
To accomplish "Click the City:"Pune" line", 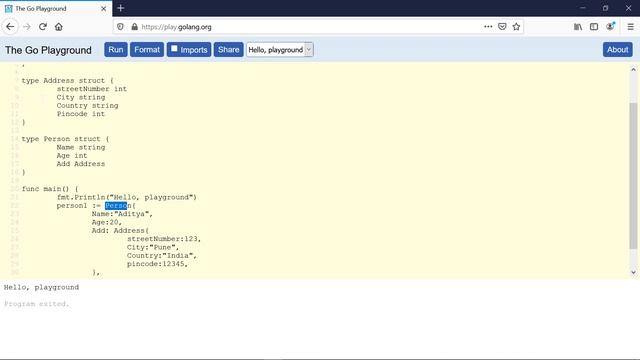I will pyautogui.click(x=153, y=247).
